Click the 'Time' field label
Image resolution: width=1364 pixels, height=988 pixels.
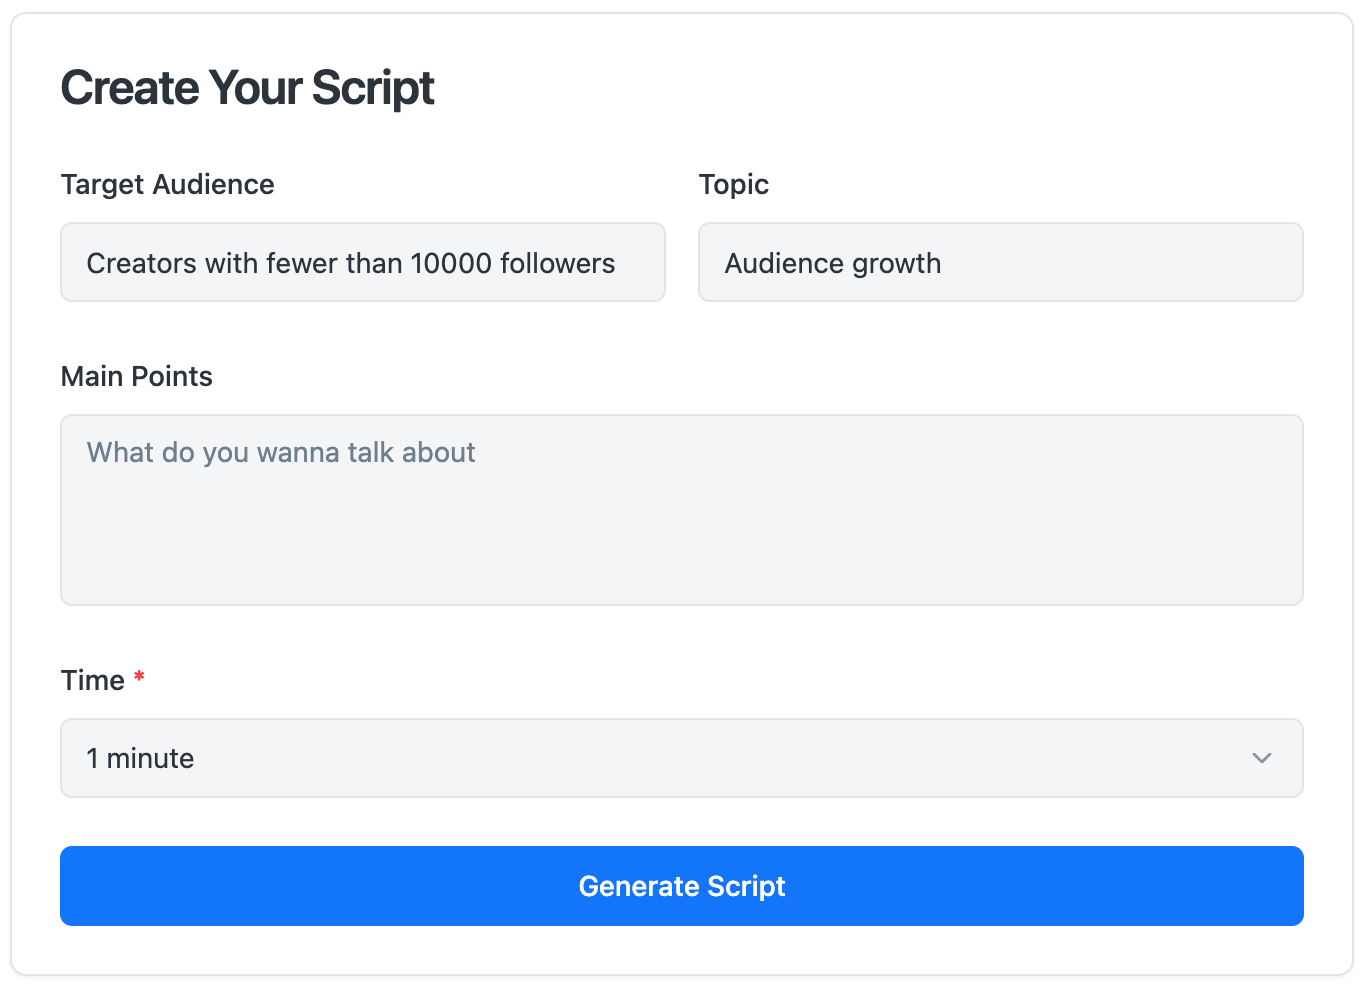(x=92, y=680)
